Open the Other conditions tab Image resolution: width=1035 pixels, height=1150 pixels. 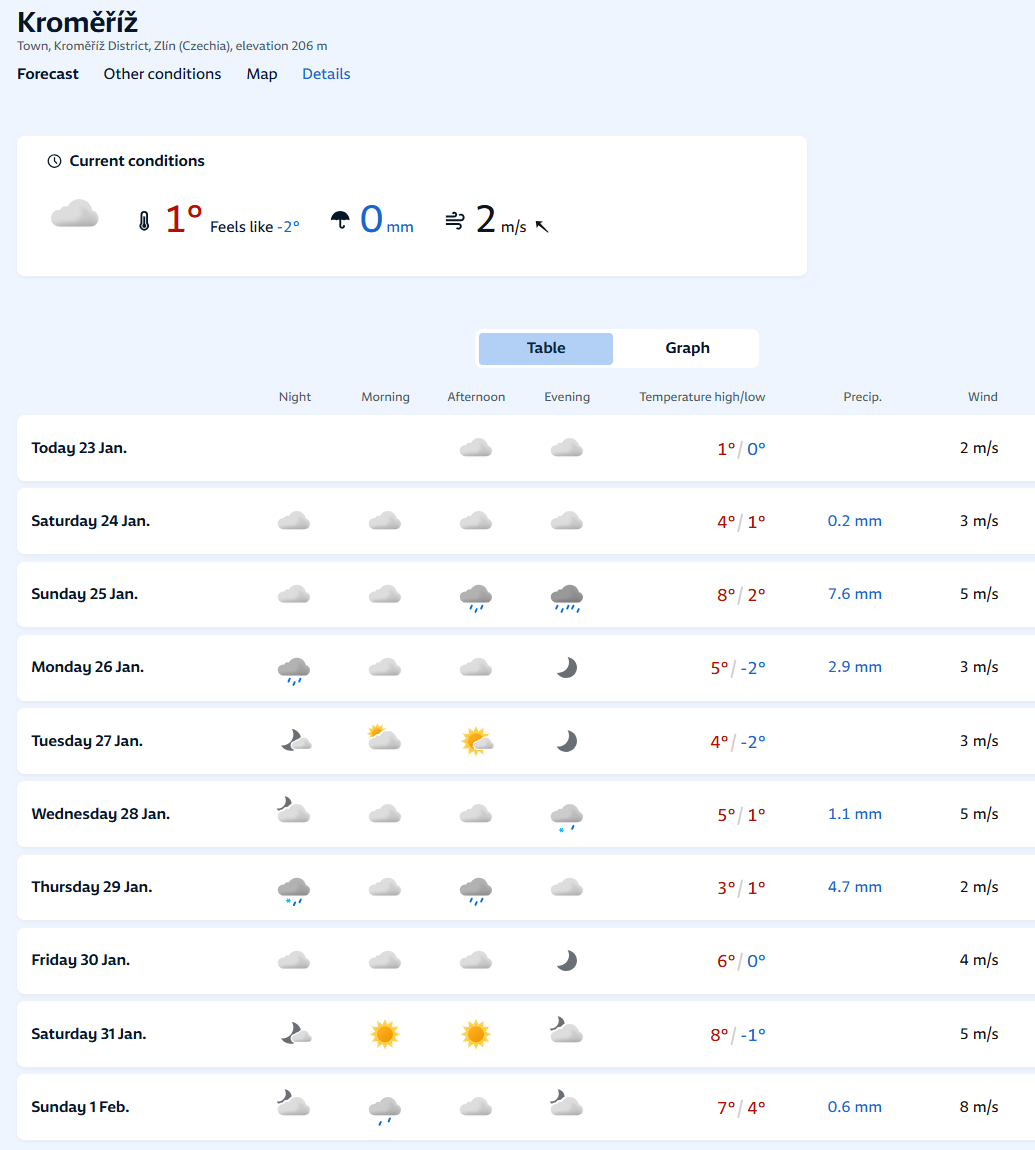[162, 74]
